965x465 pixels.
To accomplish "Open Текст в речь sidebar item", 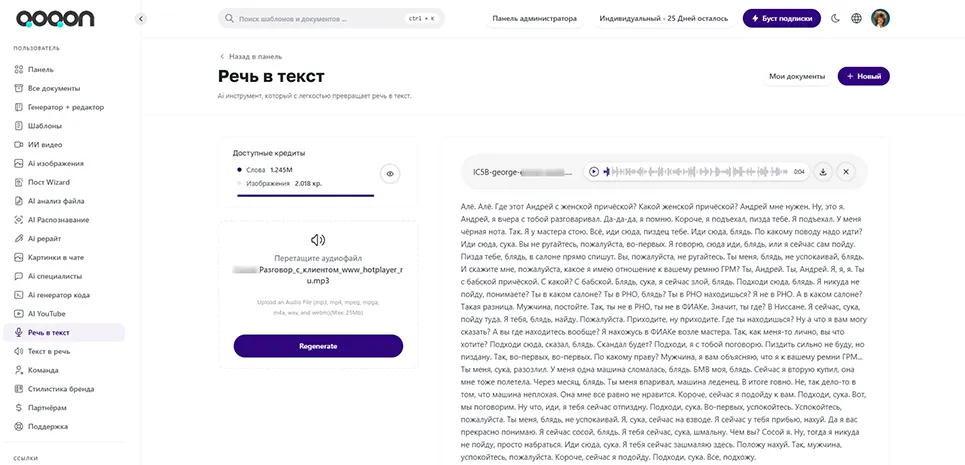I will pos(50,351).
